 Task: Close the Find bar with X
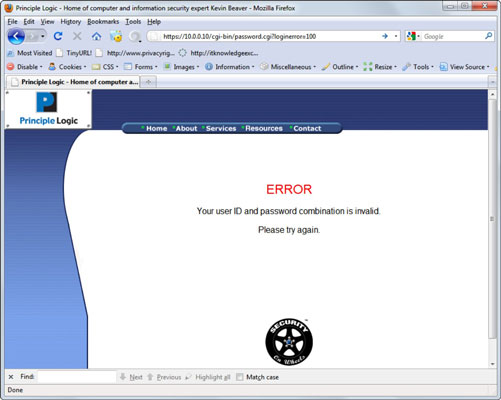(x=11, y=377)
